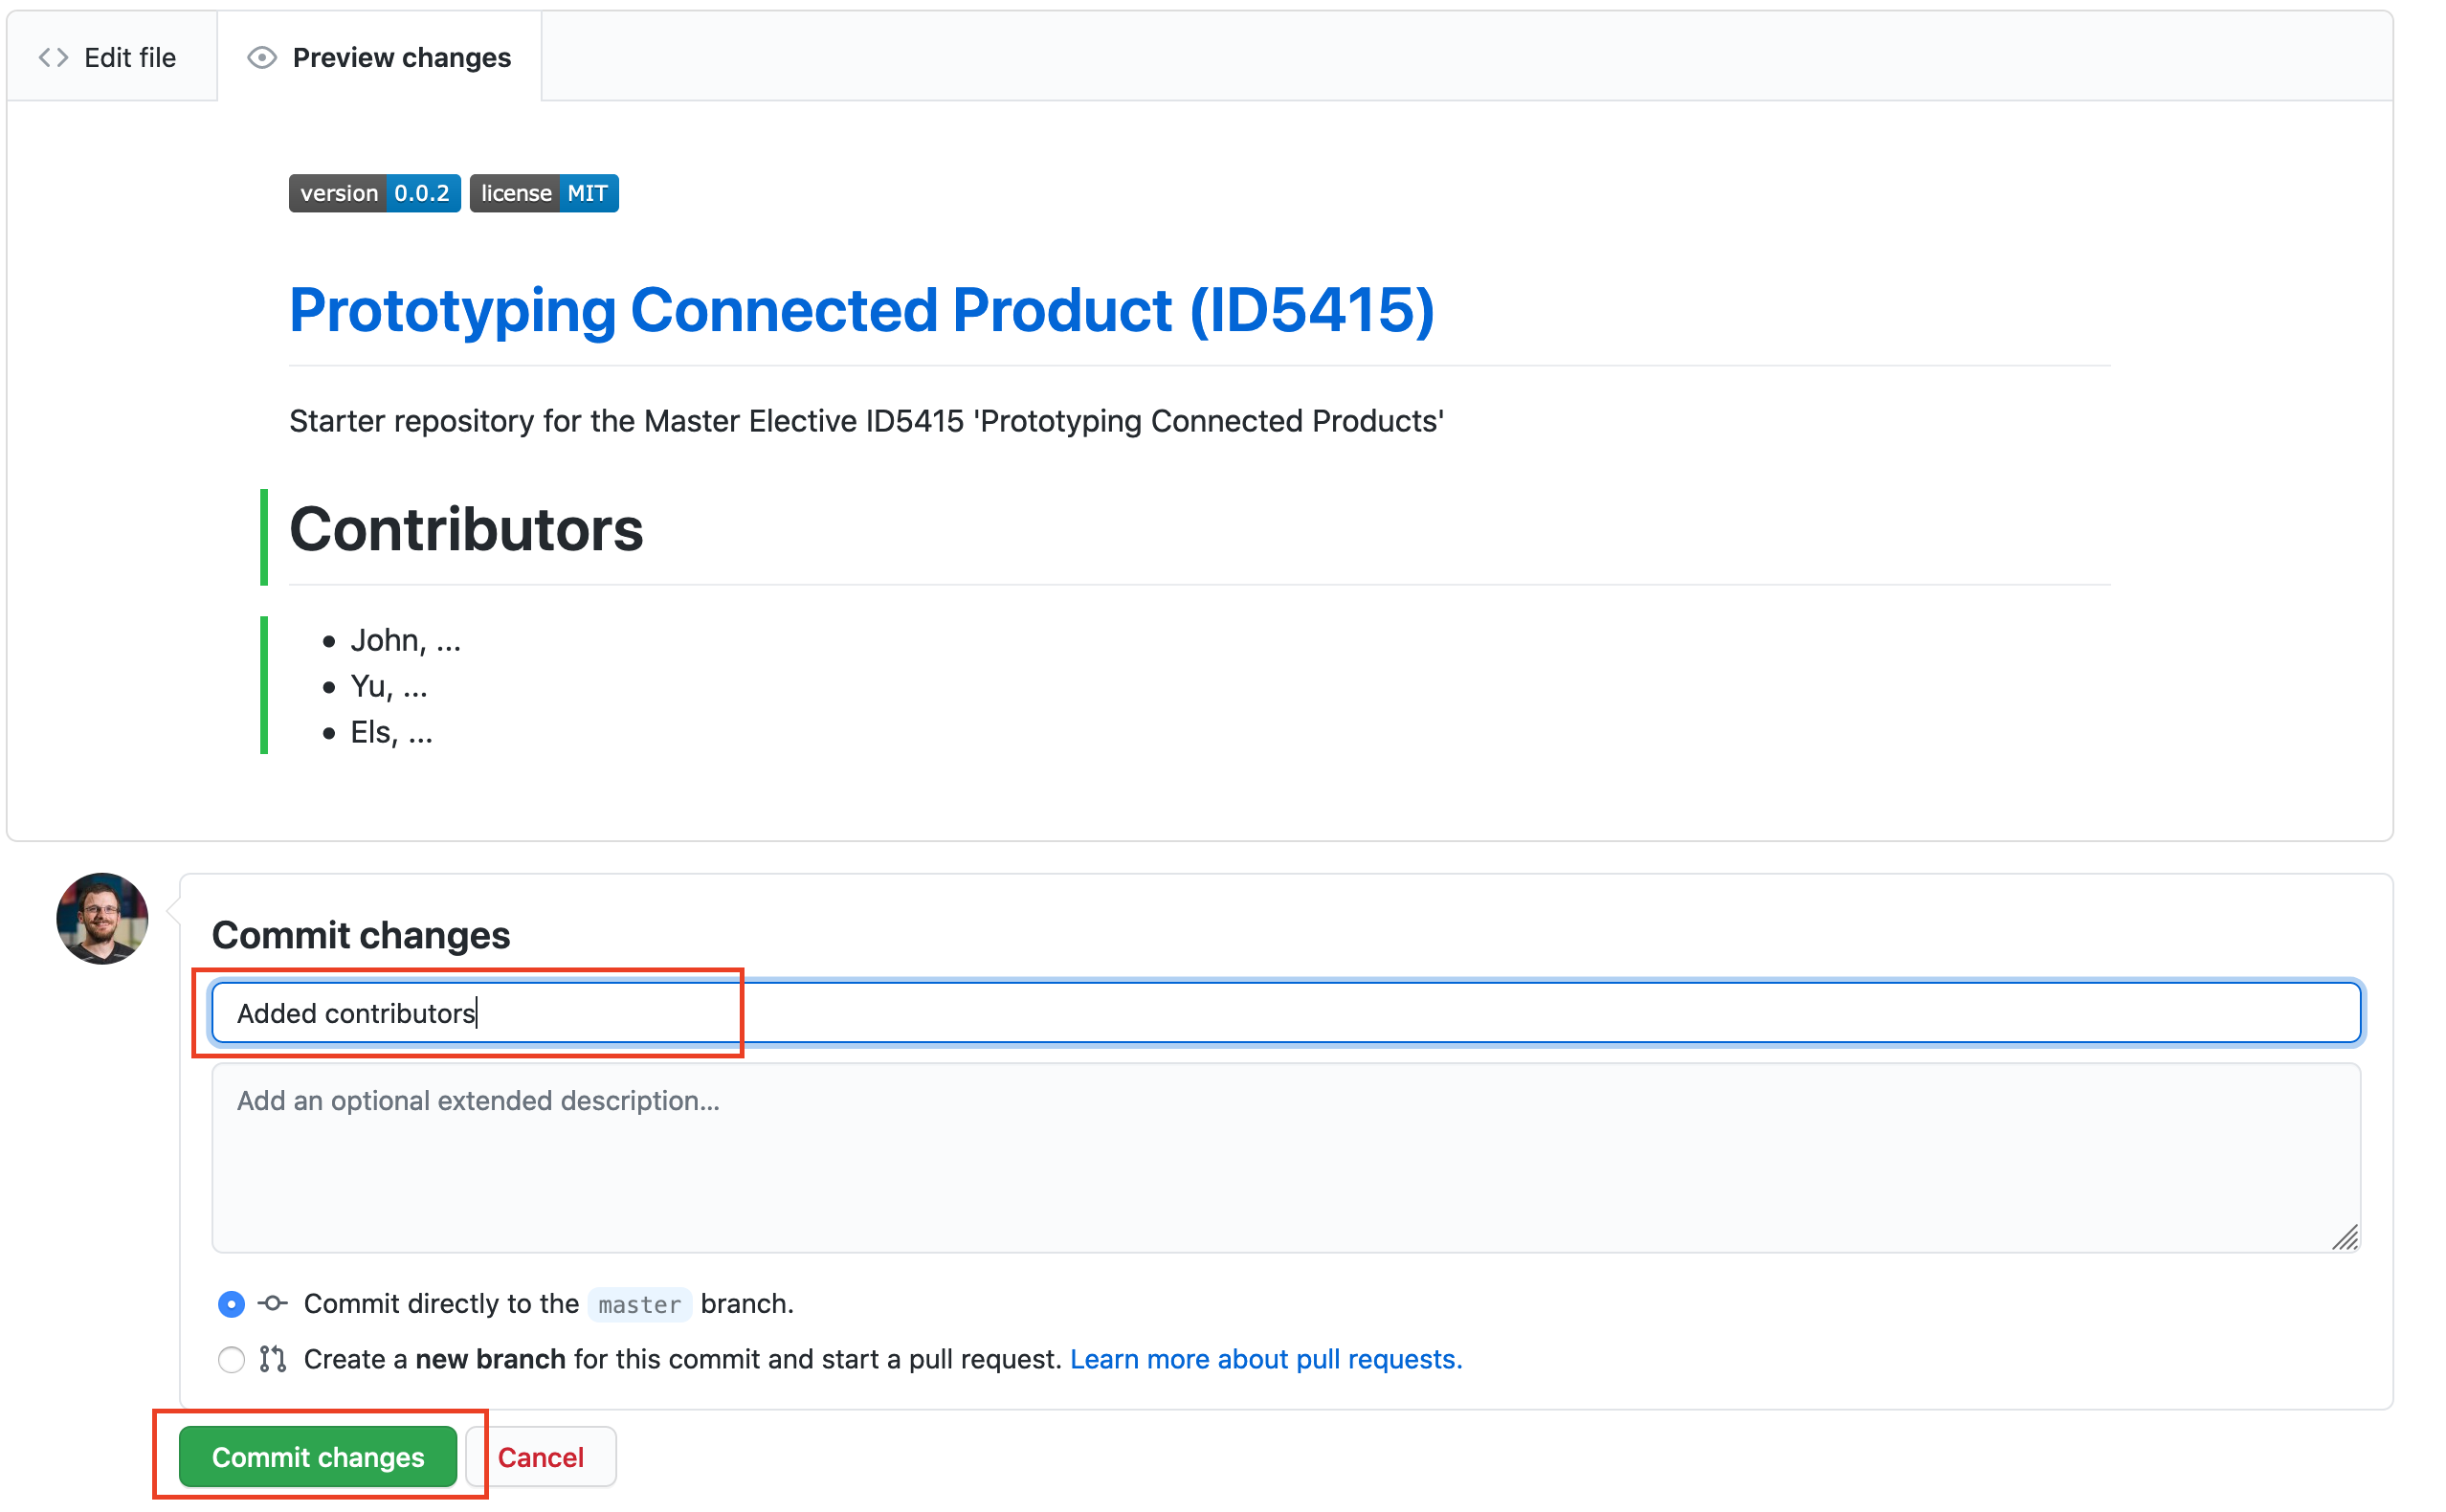Select 'Commit directly to the master branch'
The width and height of the screenshot is (2446, 1512).
(231, 1303)
